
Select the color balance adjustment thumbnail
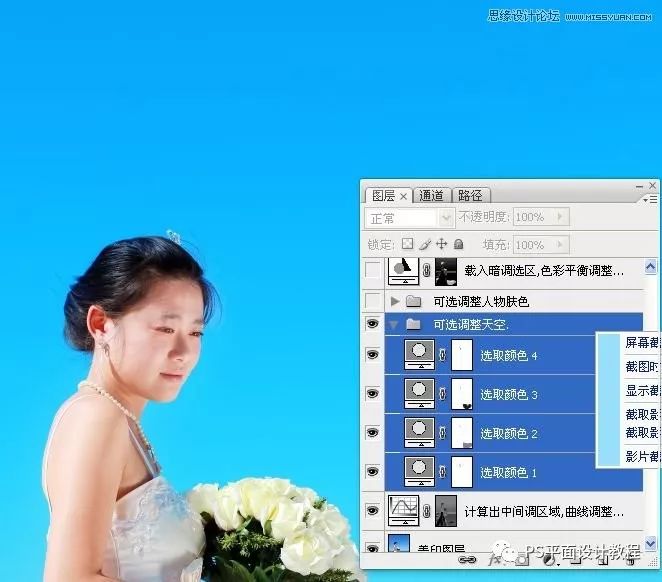click(403, 271)
